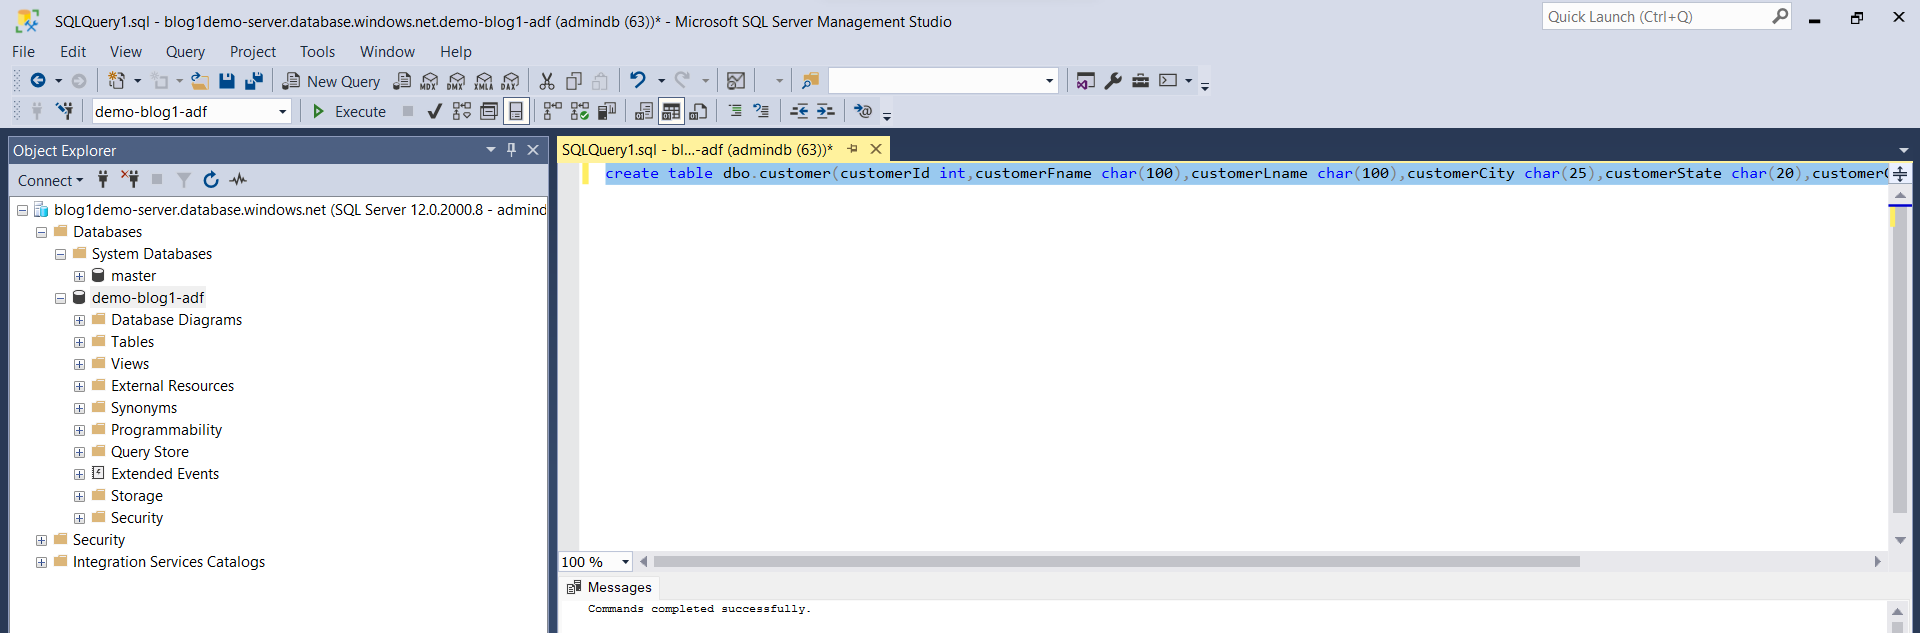The width and height of the screenshot is (1920, 633).
Task: Click the New Project icon
Action: pyautogui.click(x=117, y=81)
